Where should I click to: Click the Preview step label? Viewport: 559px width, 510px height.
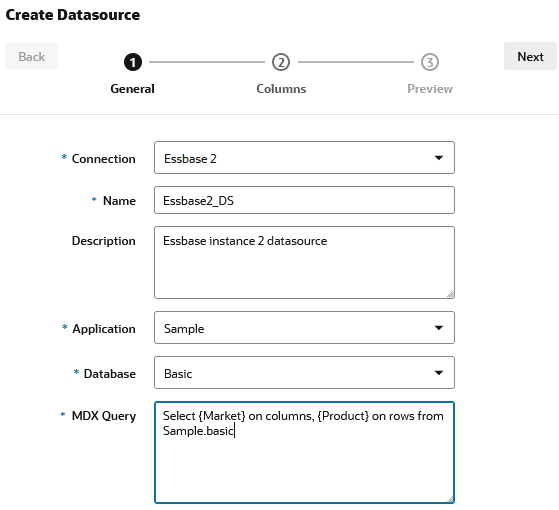pyautogui.click(x=430, y=89)
